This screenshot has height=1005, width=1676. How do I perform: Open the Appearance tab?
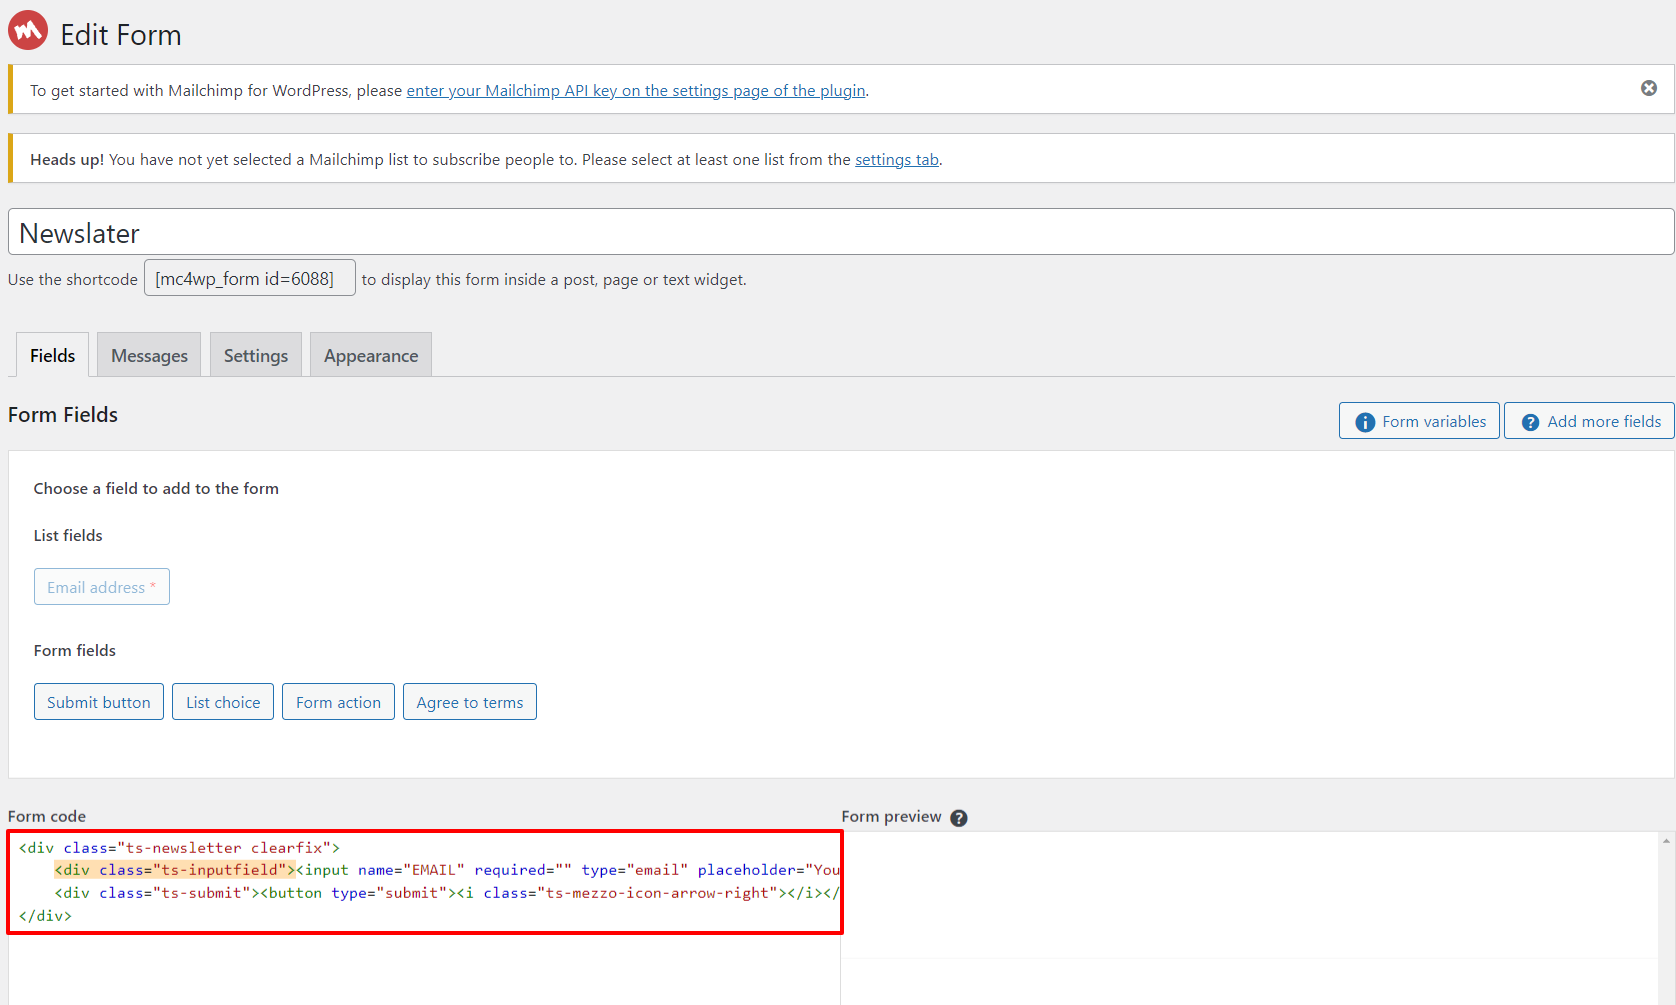click(x=370, y=356)
